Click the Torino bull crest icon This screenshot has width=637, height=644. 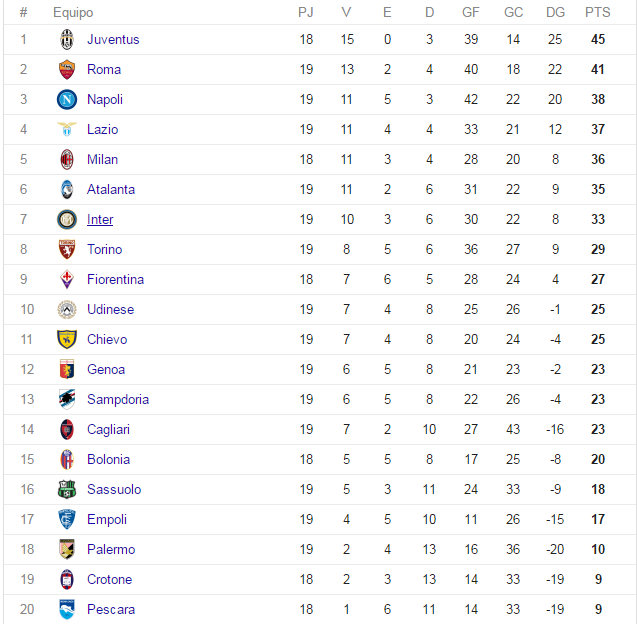(x=67, y=249)
